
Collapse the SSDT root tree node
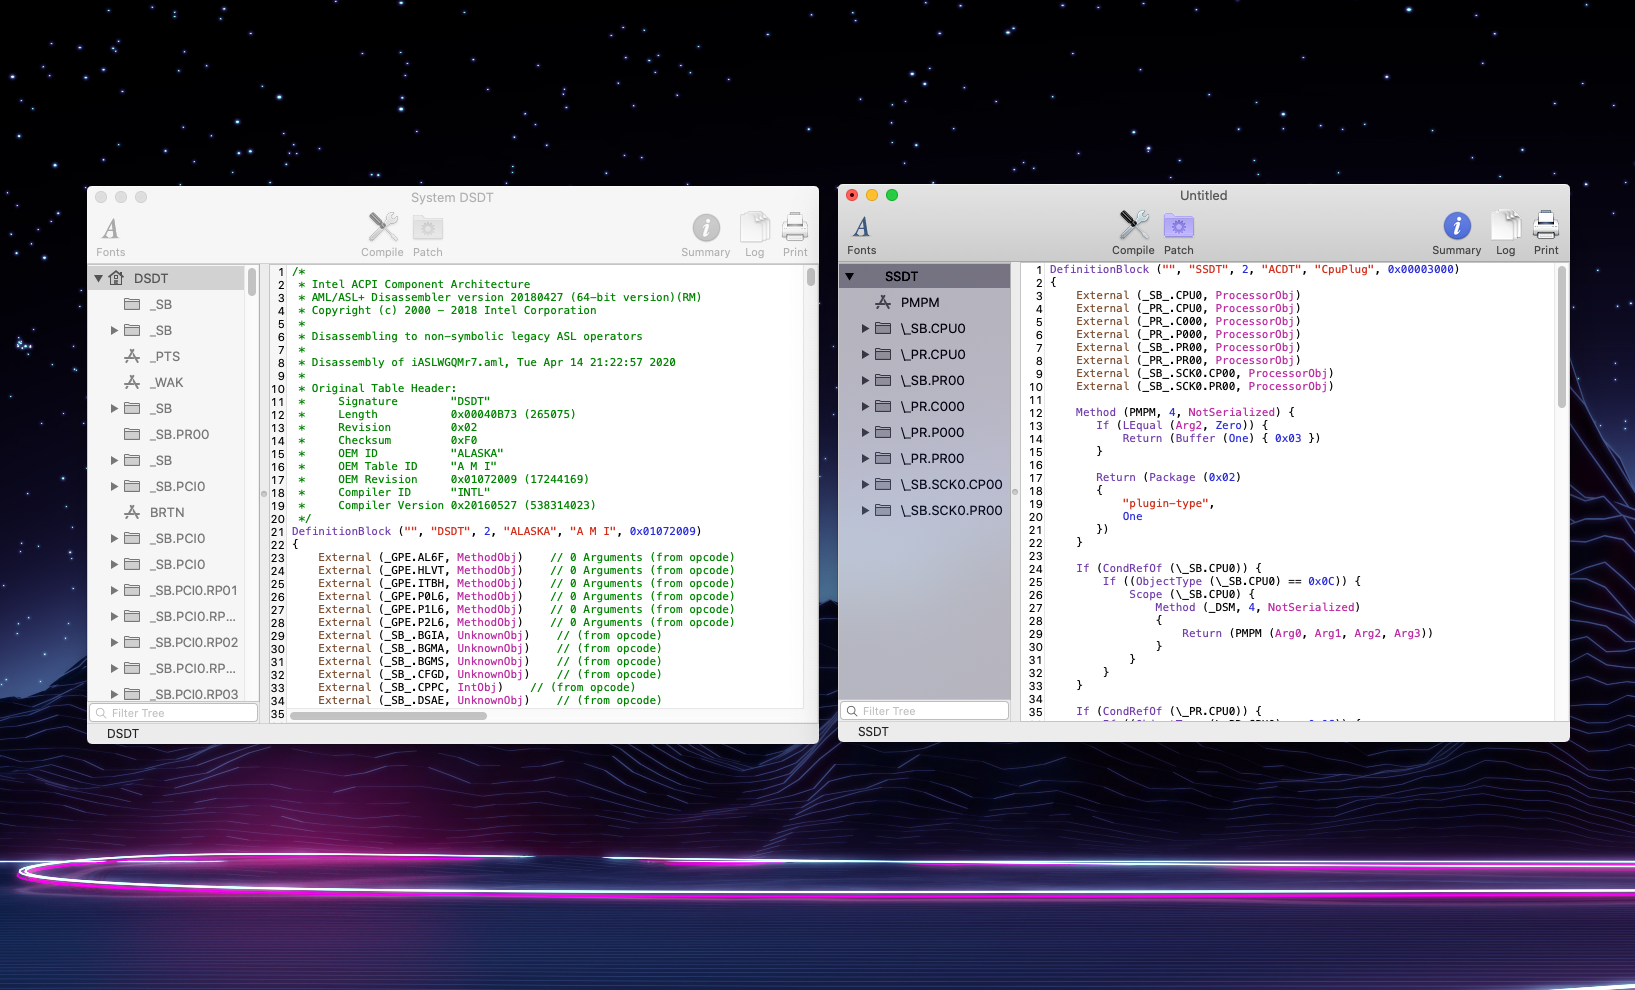[x=850, y=277]
